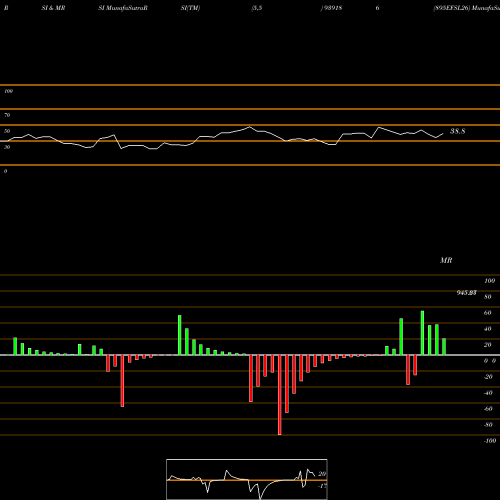Select the 'SI & MR' header text

[53, 8]
